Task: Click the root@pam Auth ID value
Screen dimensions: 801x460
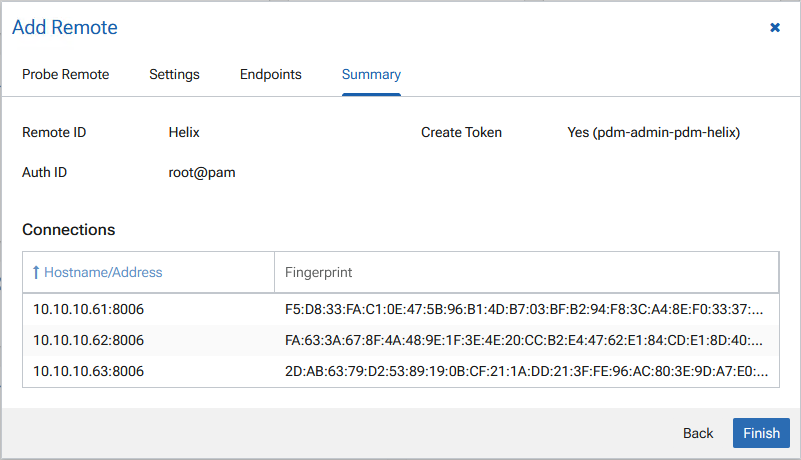Action: [202, 172]
